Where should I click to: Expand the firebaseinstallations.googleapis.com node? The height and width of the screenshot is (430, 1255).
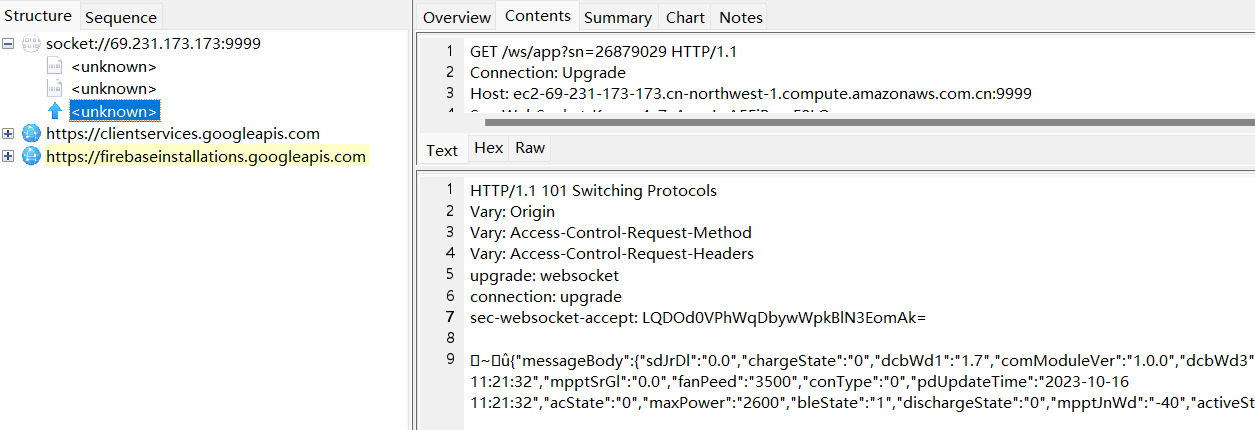(x=9, y=156)
